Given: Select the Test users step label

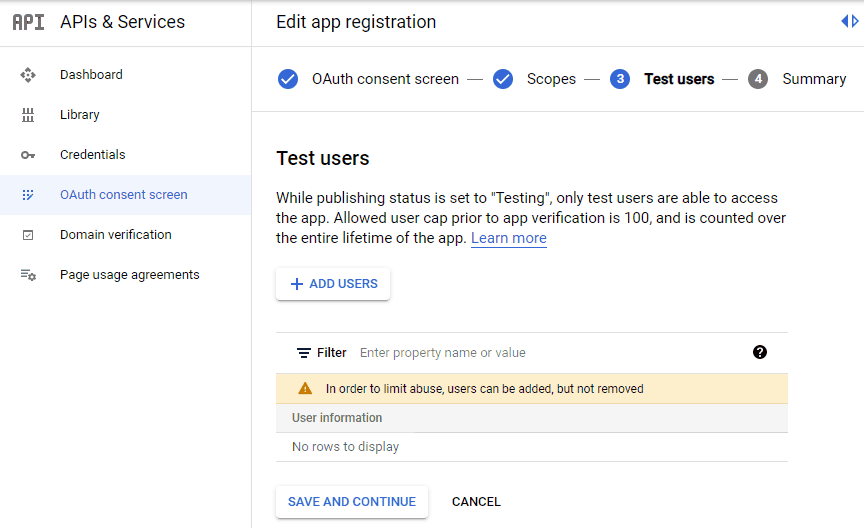Looking at the screenshot, I should [679, 79].
